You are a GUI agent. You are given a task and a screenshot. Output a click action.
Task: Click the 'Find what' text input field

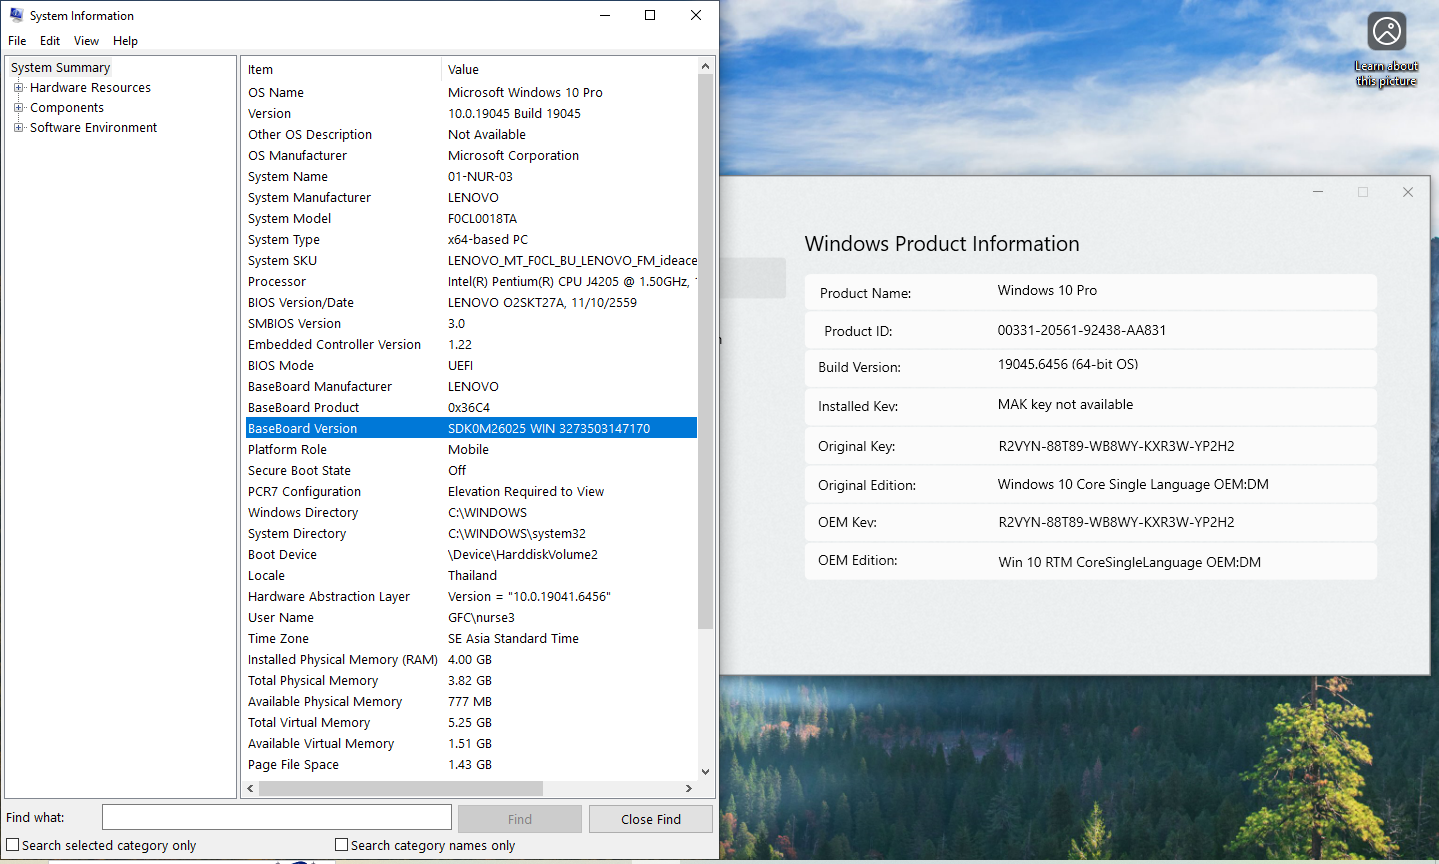(x=276, y=818)
